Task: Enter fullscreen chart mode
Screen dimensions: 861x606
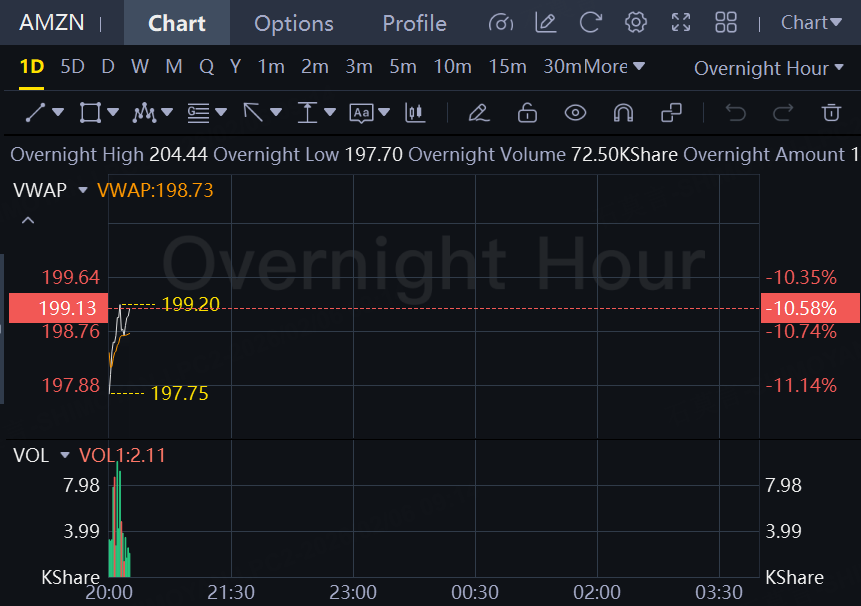Action: pyautogui.click(x=680, y=22)
